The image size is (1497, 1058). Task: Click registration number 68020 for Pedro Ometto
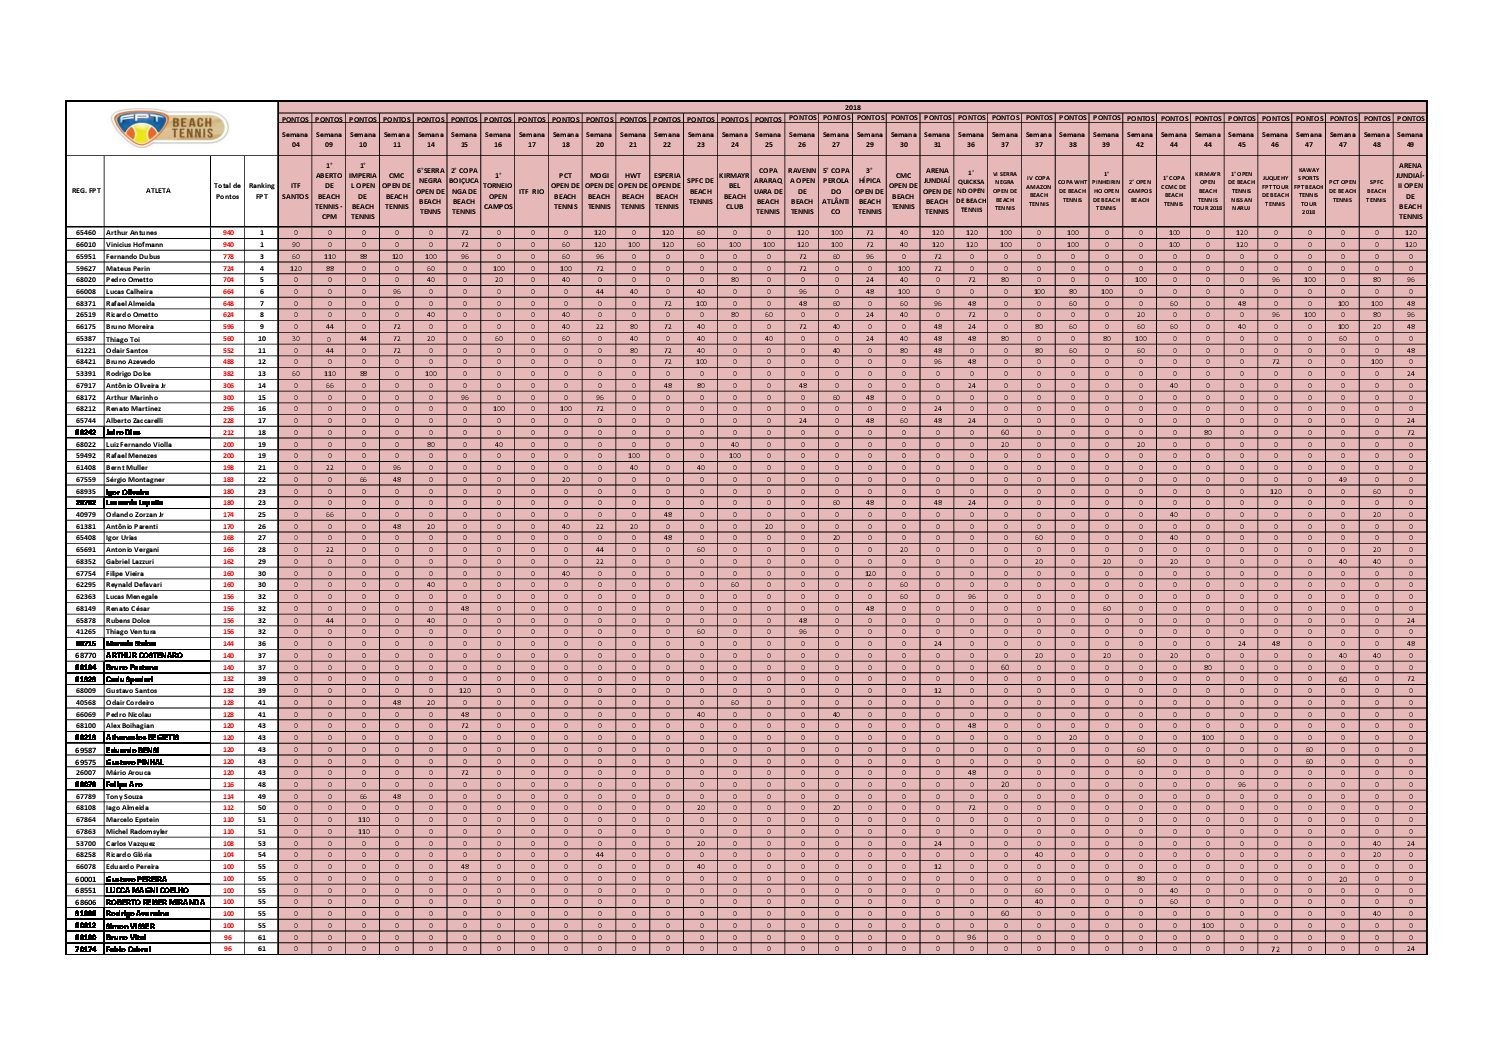tap(86, 280)
